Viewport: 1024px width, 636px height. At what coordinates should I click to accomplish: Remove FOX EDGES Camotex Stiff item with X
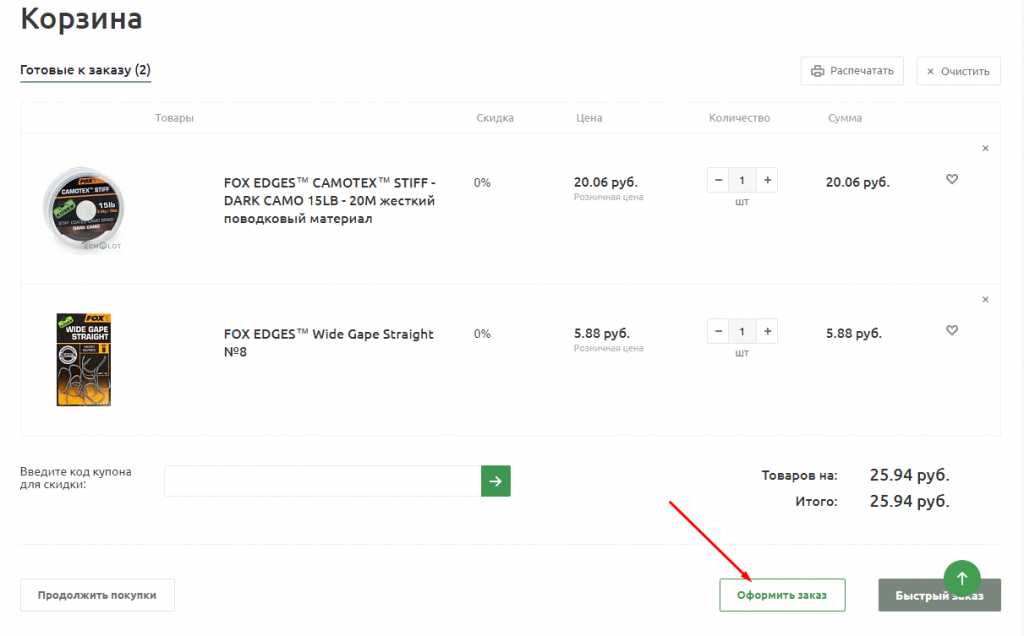click(x=985, y=148)
